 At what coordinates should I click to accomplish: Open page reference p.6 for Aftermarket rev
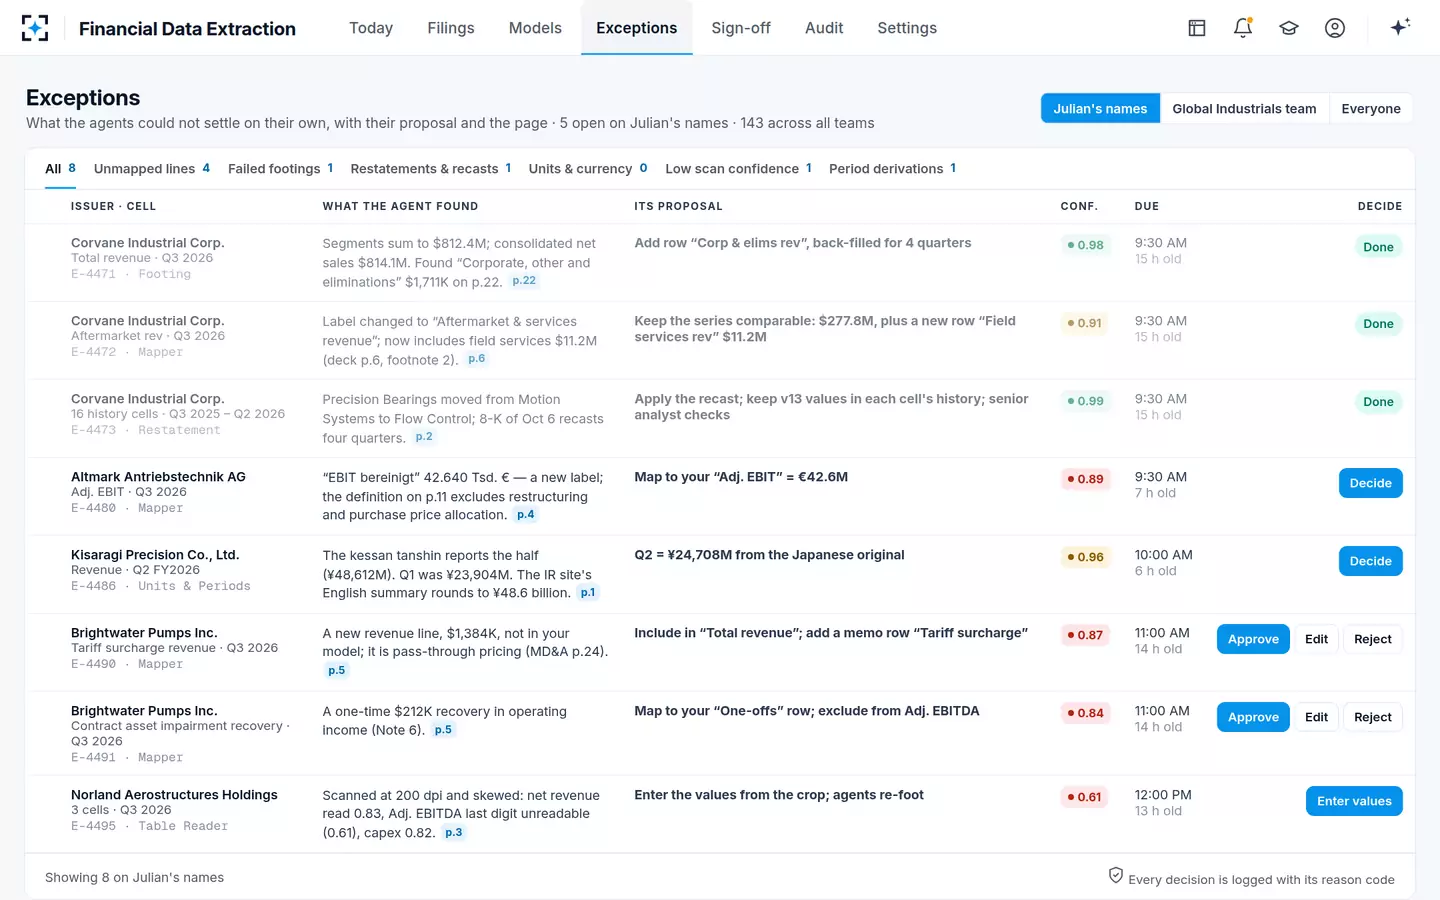pyautogui.click(x=477, y=359)
